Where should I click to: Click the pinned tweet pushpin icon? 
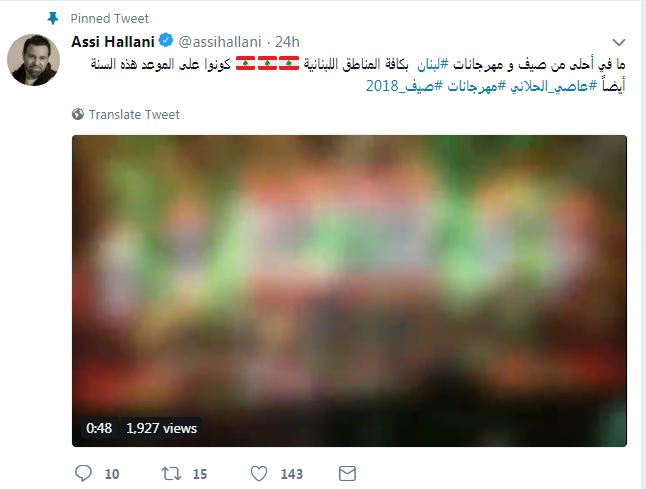tap(53, 18)
